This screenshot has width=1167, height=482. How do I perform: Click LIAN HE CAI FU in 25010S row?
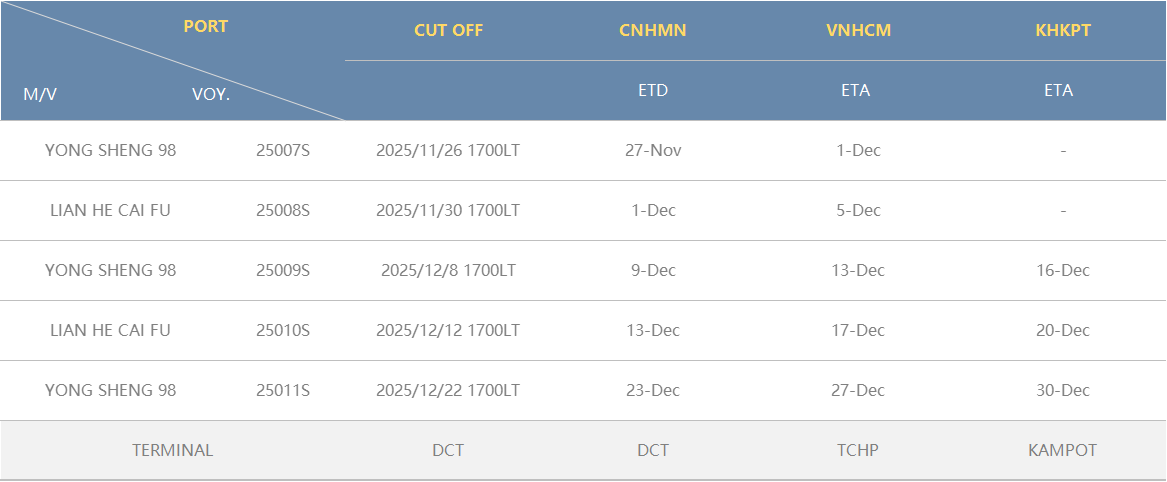[110, 331]
